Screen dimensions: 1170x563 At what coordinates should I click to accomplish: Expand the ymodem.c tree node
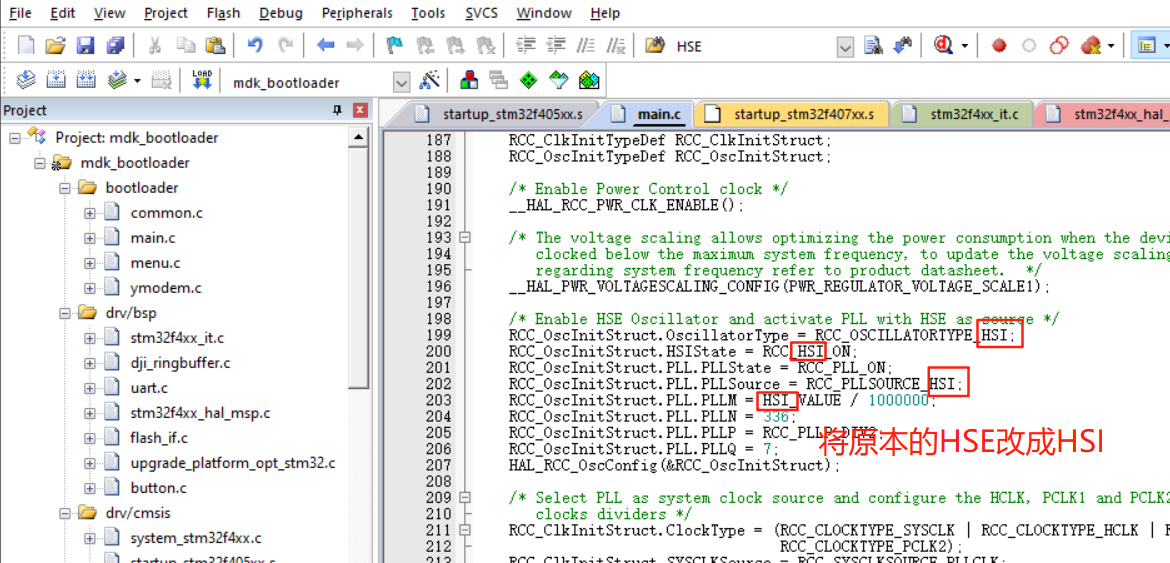(x=90, y=288)
